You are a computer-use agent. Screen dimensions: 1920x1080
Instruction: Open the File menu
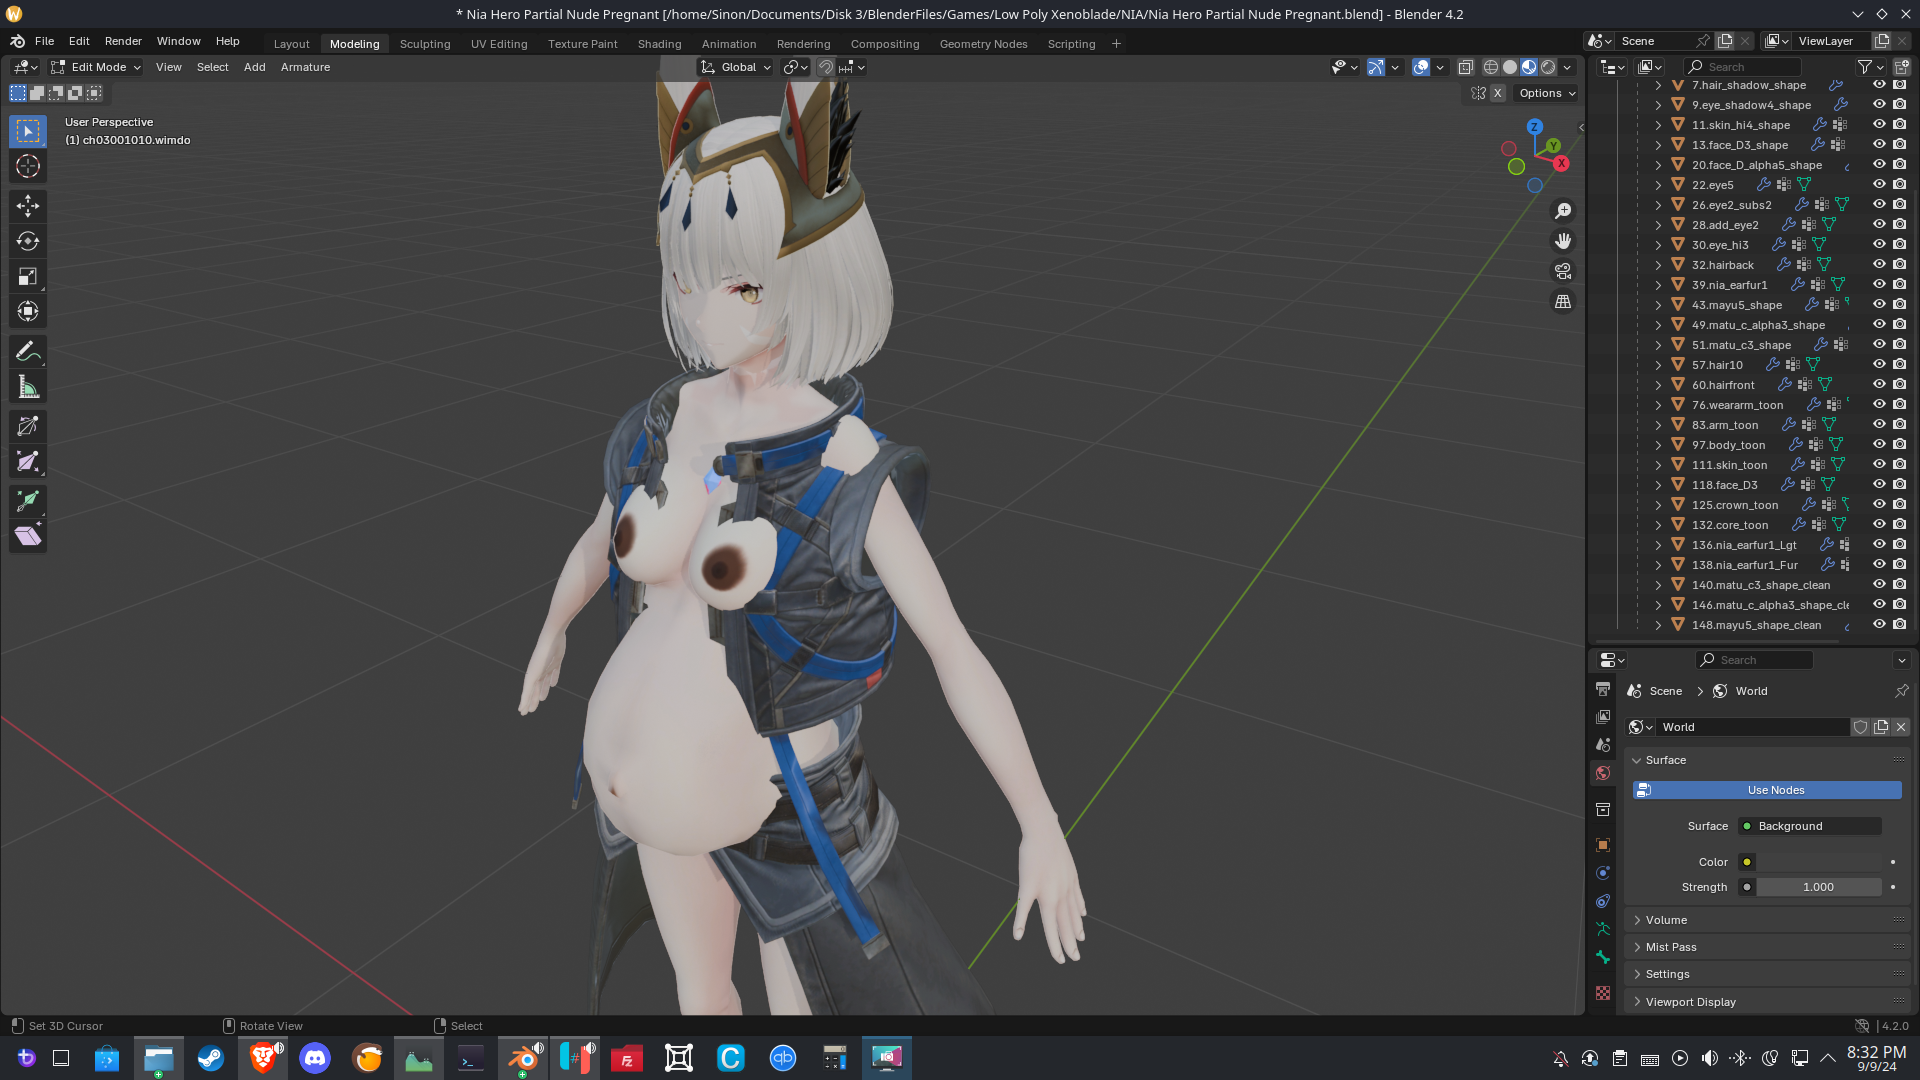point(44,41)
